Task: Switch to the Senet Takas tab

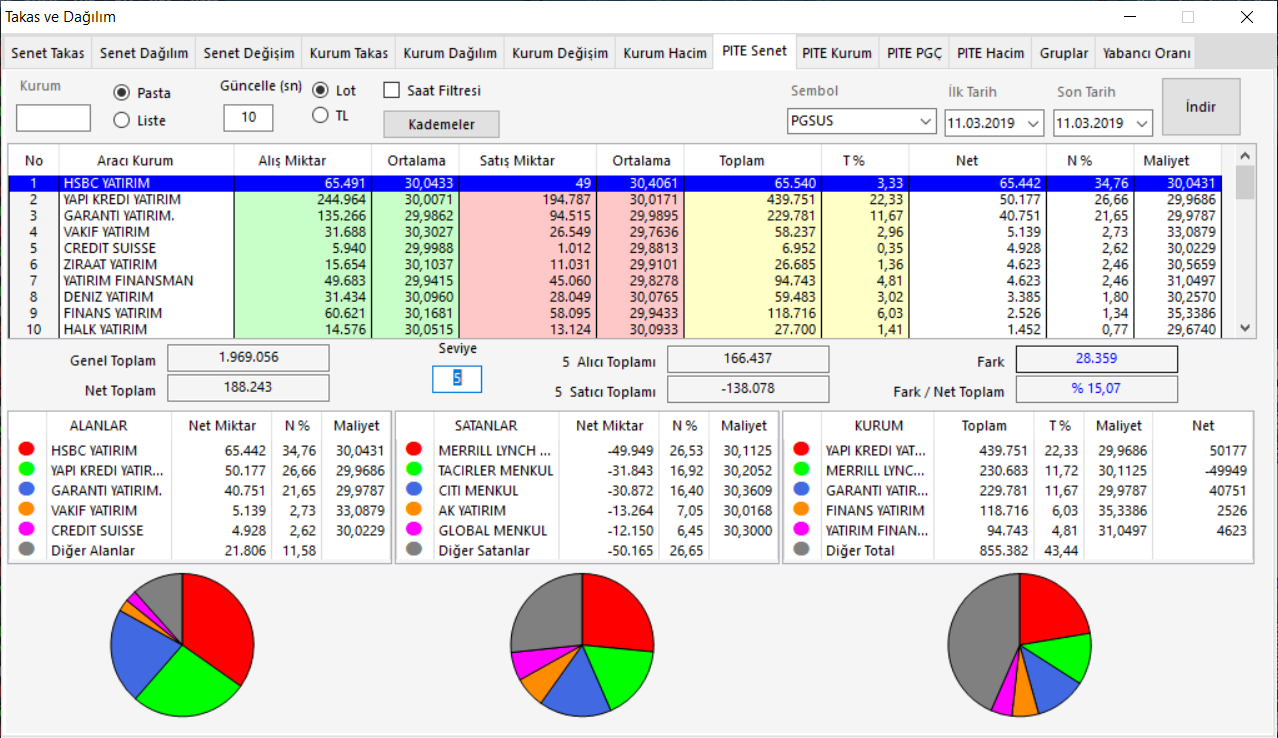Action: click(x=48, y=53)
